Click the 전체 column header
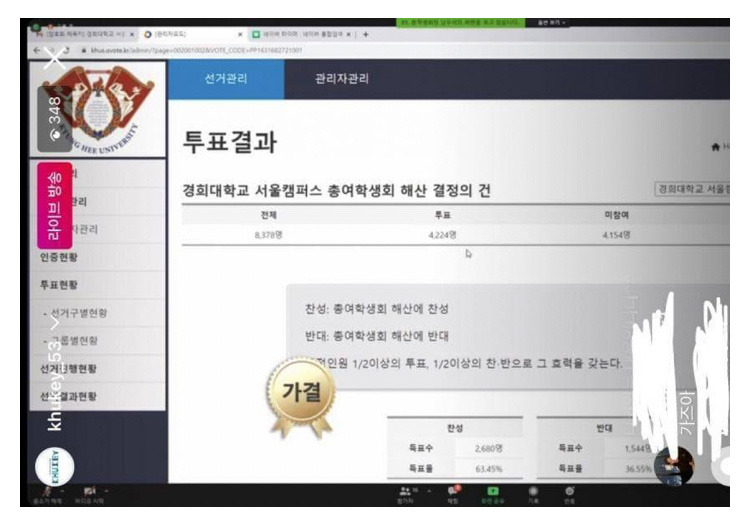The height and width of the screenshot is (524, 750). coord(268,215)
